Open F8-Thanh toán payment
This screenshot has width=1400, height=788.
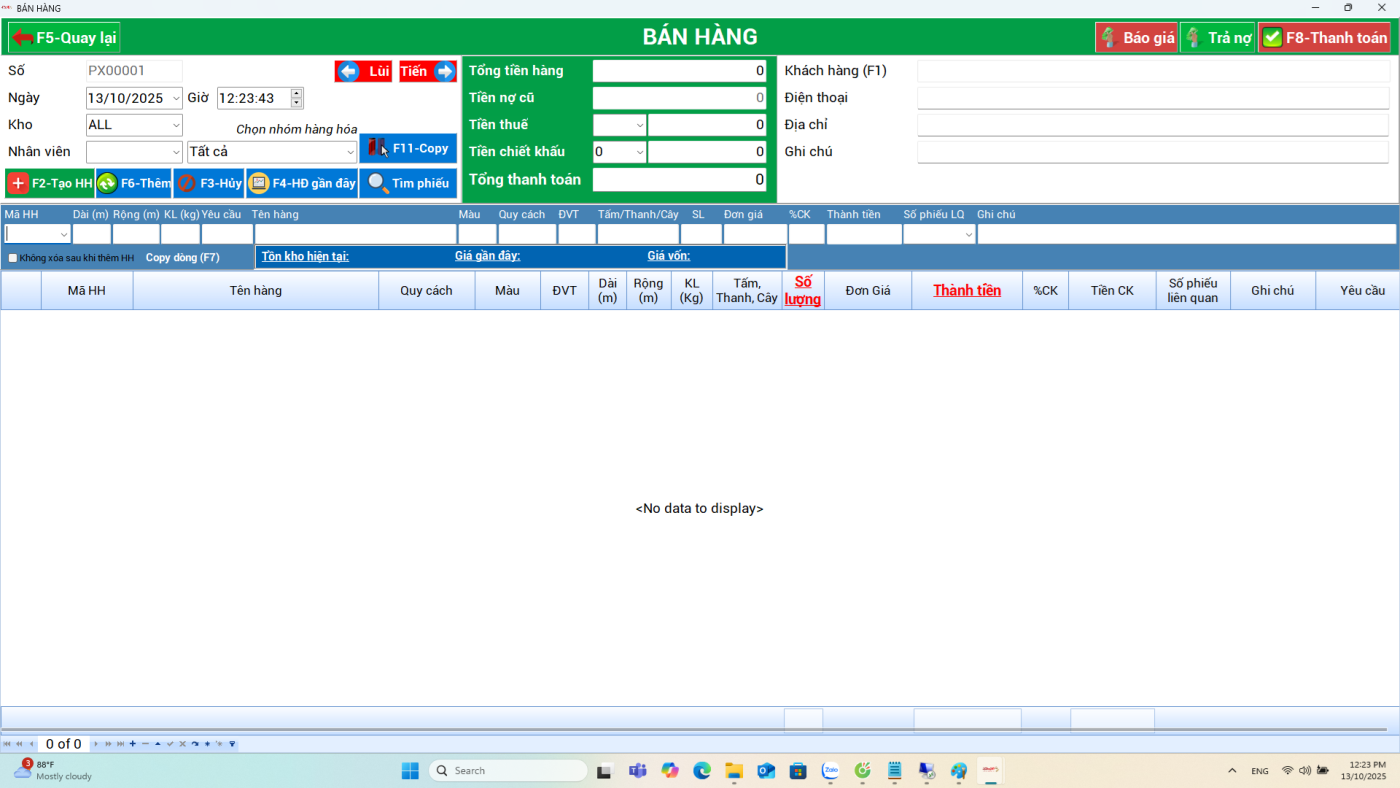[1324, 38]
